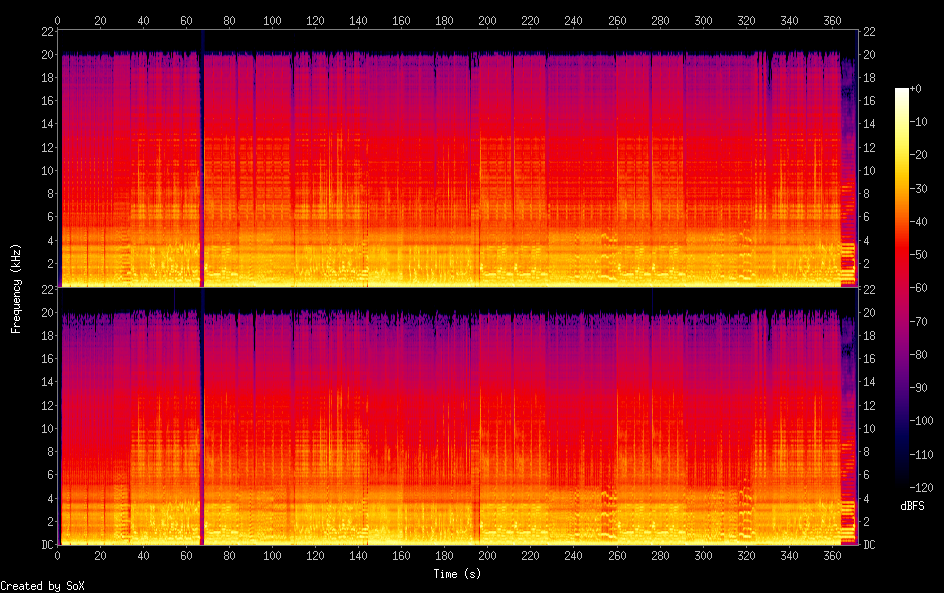Click the '-10' color scale value

tap(918, 122)
